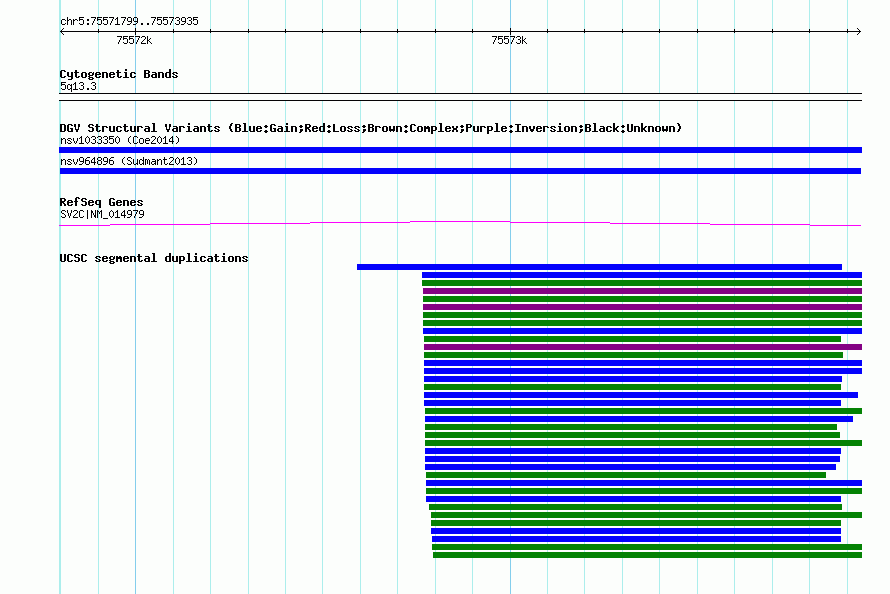The height and width of the screenshot is (594, 890).
Task: Click the right scroll arrow on the ruler
Action: [858, 32]
